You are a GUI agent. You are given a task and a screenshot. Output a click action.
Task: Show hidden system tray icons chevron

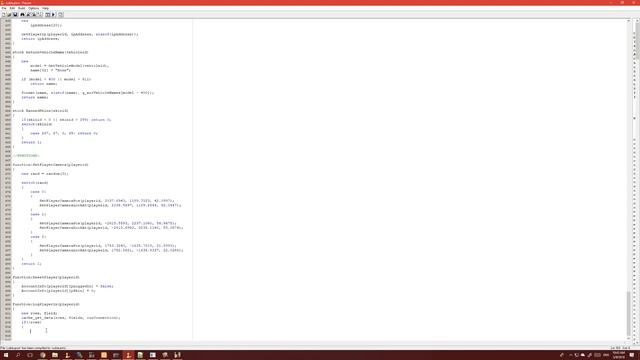[571, 355]
